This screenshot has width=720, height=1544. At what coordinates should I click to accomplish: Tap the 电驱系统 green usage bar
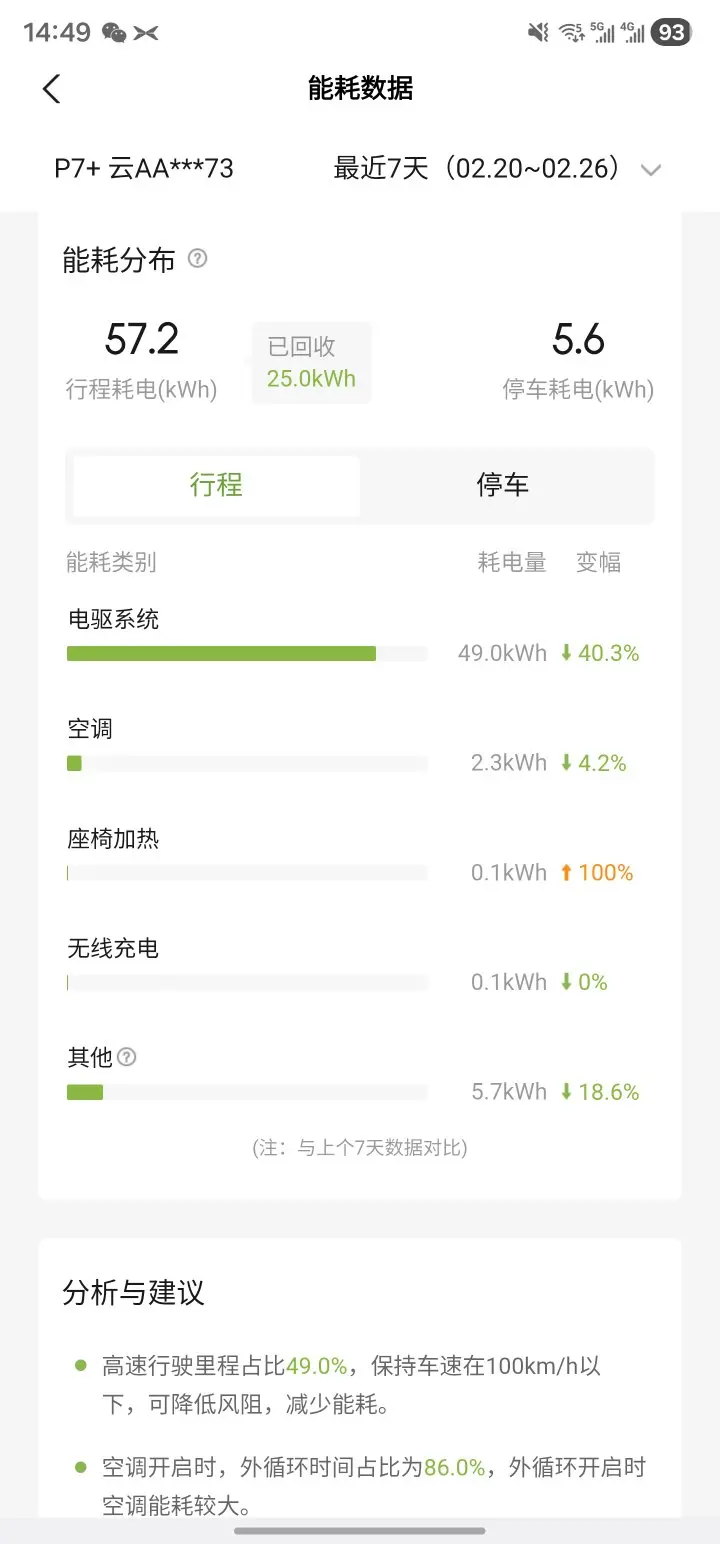221,654
